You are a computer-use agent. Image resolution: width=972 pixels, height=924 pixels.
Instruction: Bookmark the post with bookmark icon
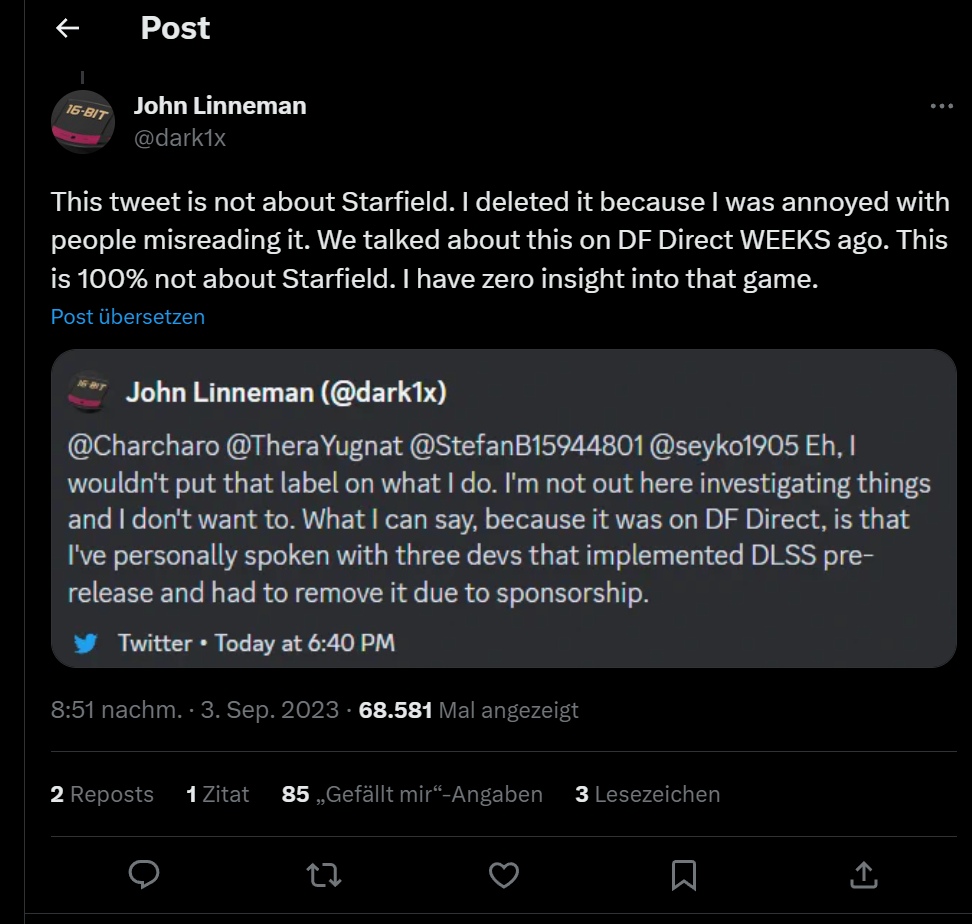tap(684, 876)
